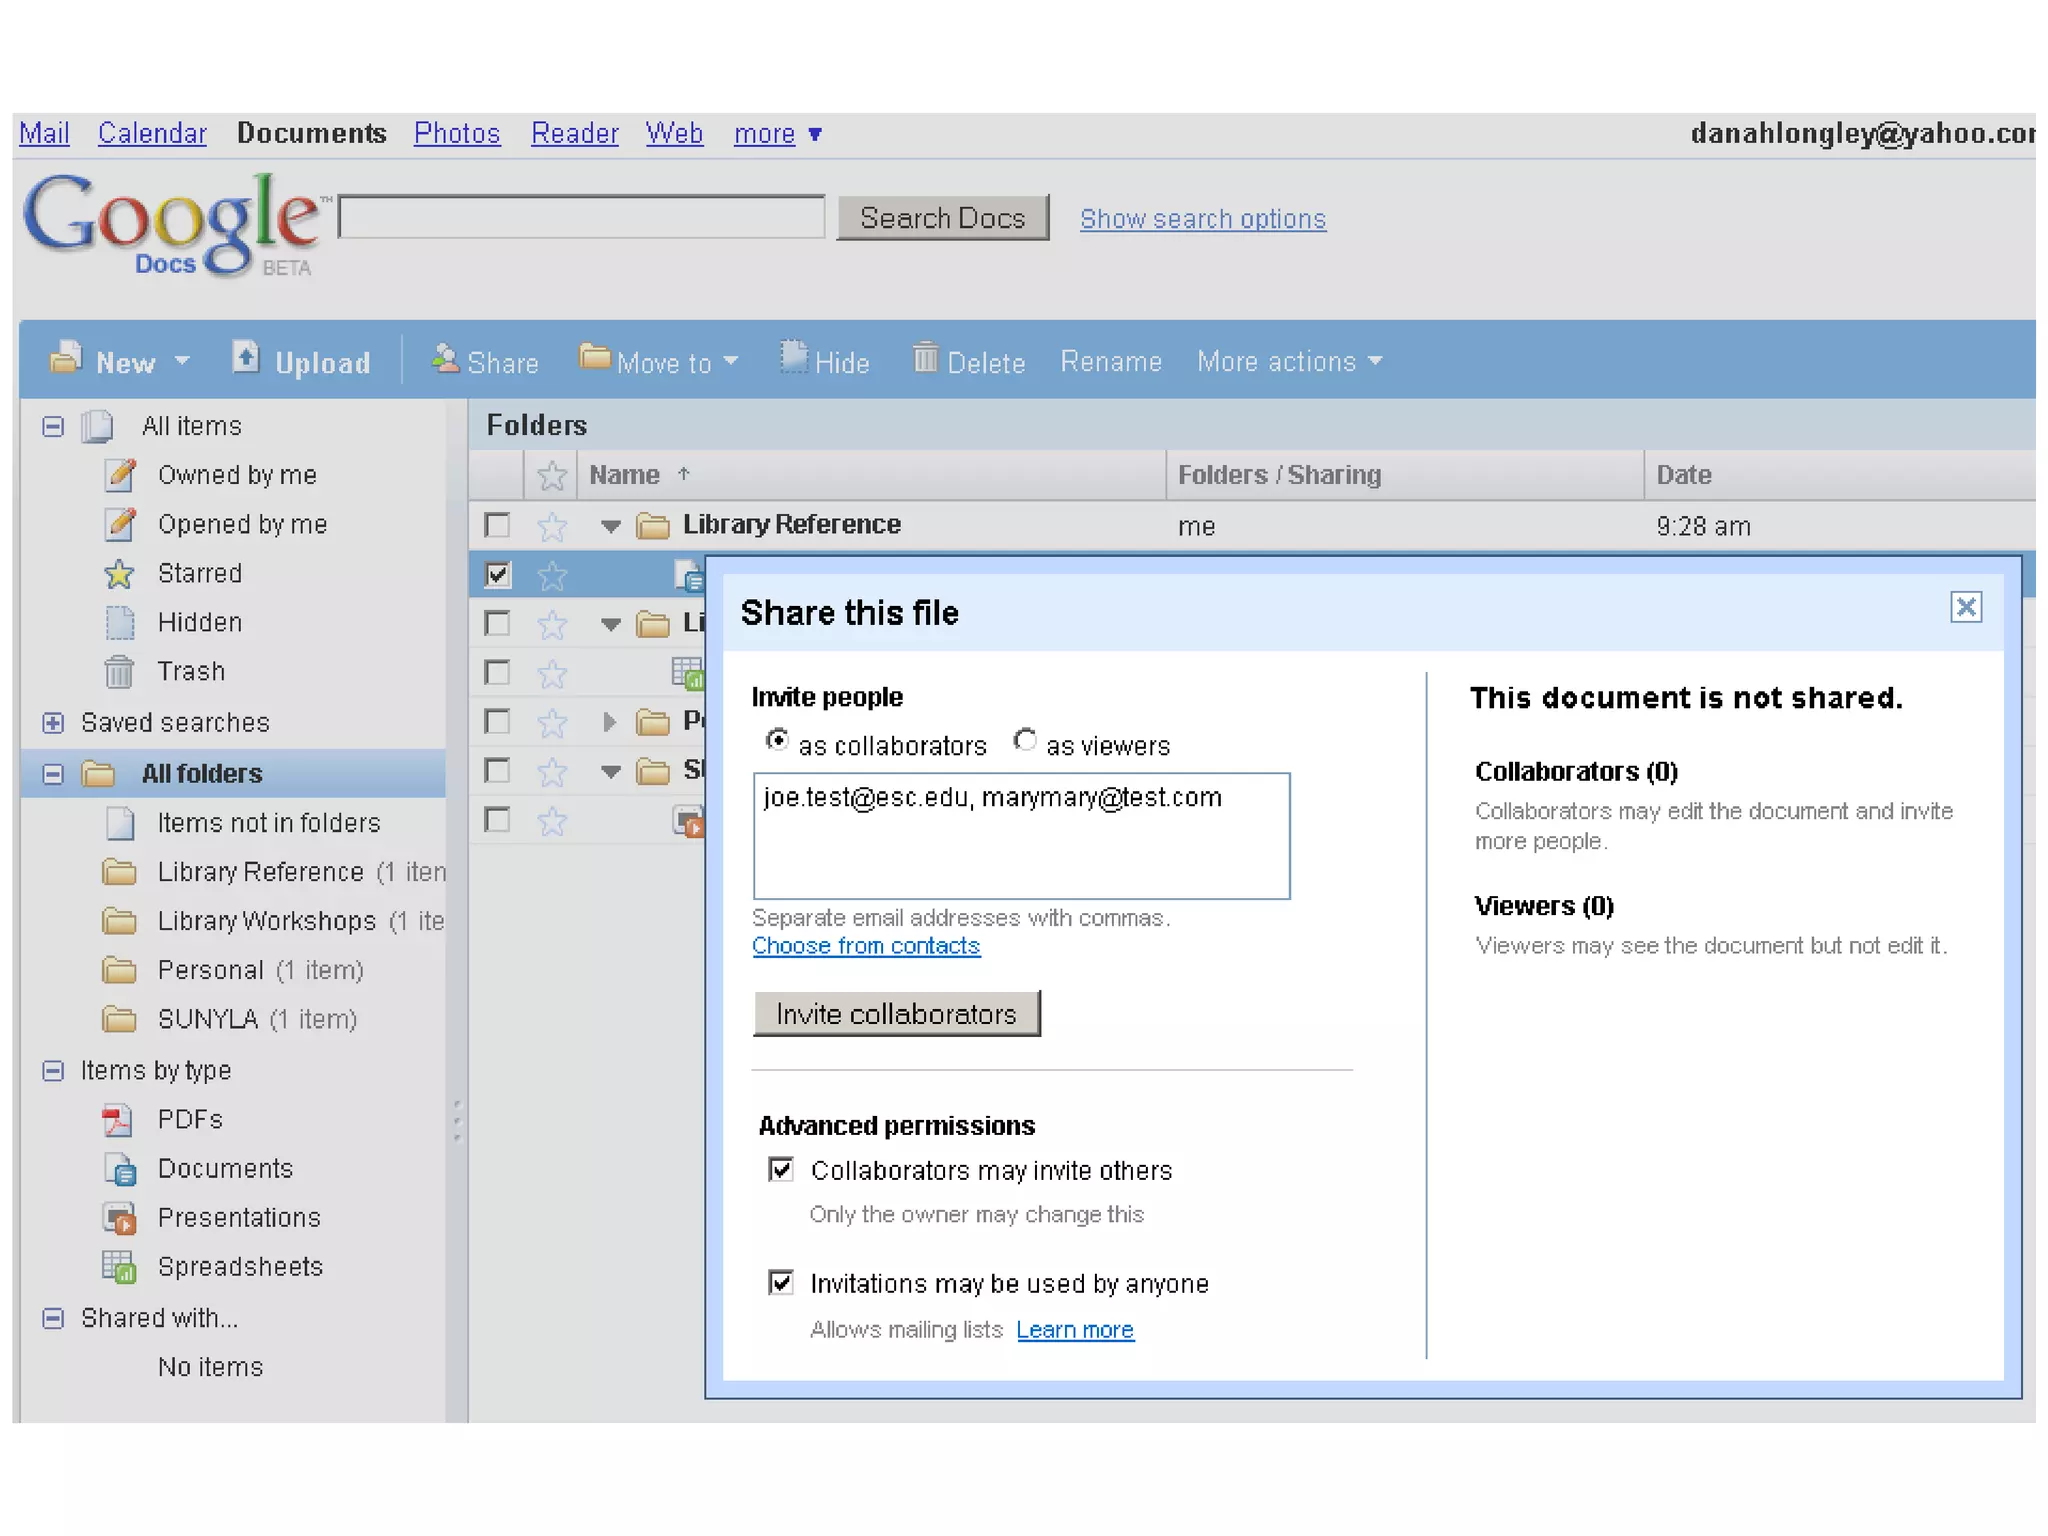Image resolution: width=2048 pixels, height=1536 pixels.
Task: Click the 'Invite collaborators' button
Action: 896,1013
